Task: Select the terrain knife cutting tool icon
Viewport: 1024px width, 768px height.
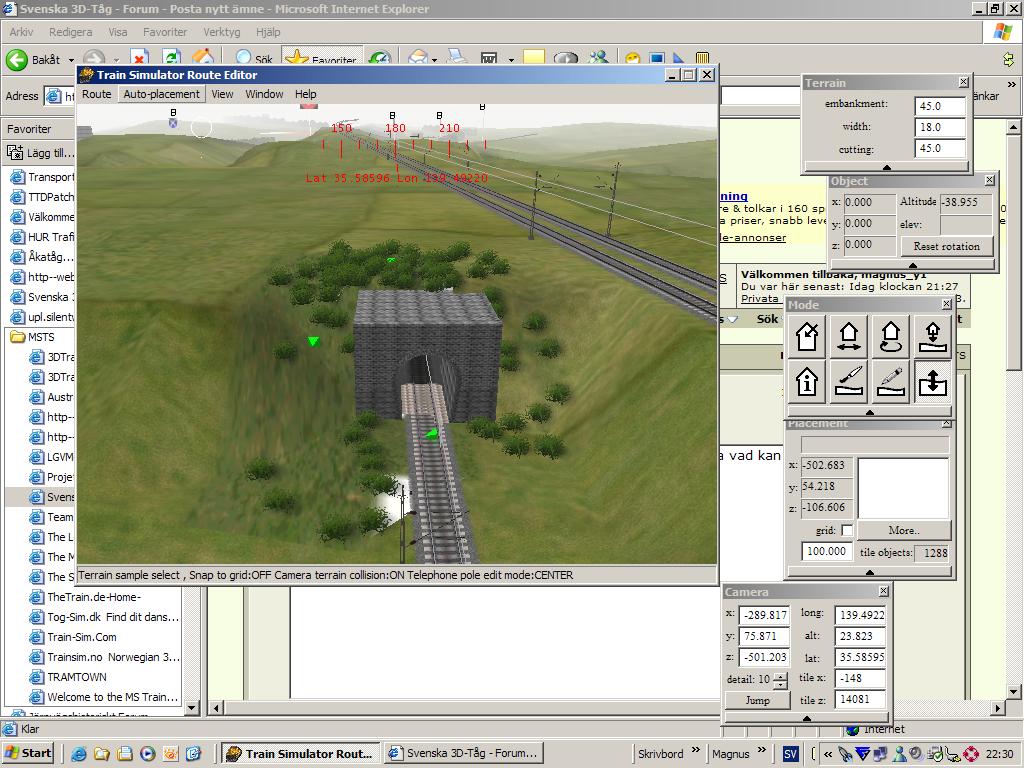Action: coord(849,381)
